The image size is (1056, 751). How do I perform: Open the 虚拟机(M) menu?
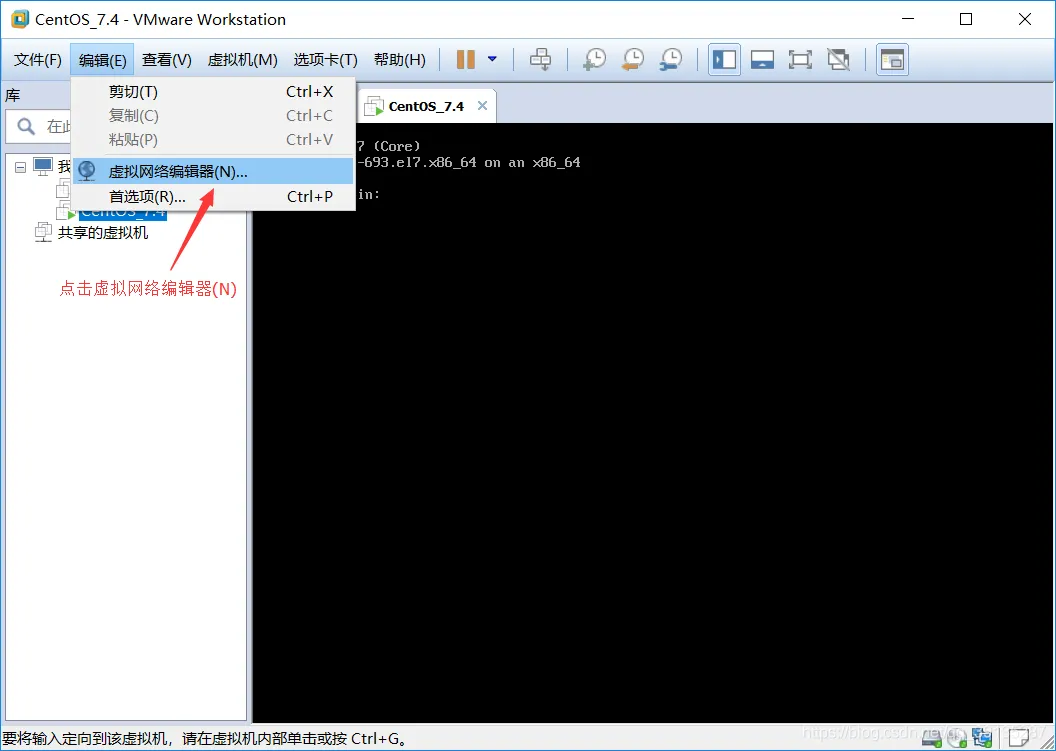click(241, 59)
